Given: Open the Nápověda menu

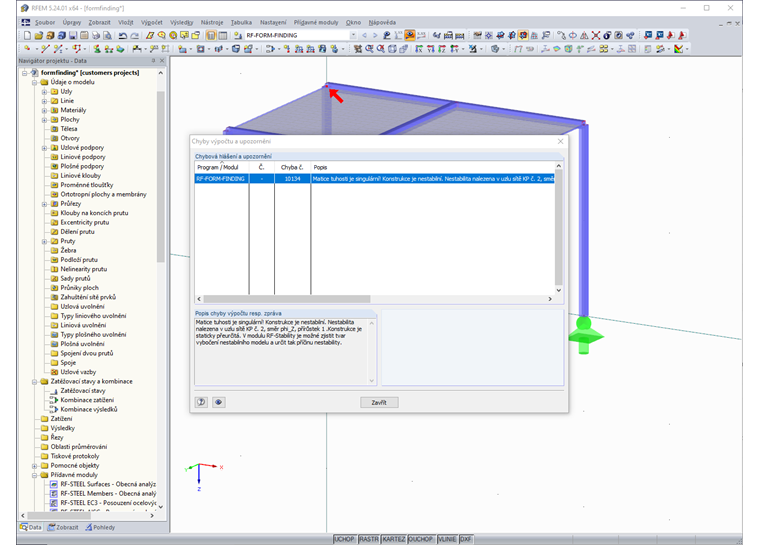Looking at the screenshot, I should 382,22.
